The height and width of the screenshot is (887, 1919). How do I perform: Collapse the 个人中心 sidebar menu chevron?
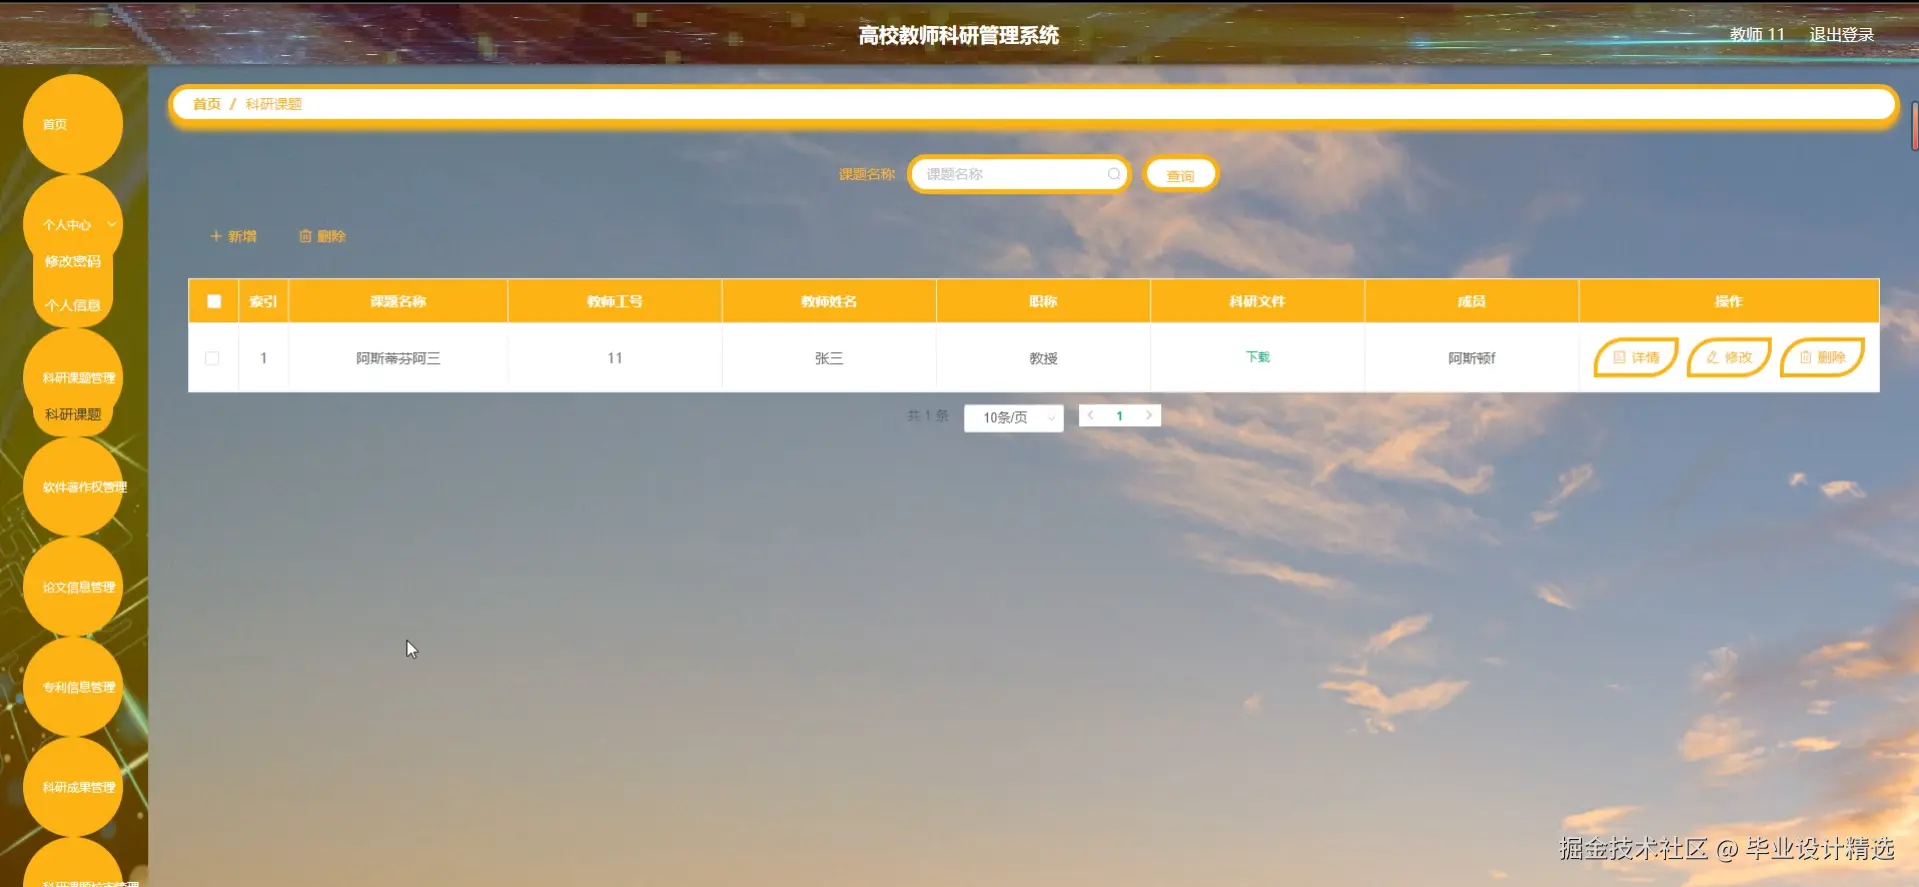[112, 224]
